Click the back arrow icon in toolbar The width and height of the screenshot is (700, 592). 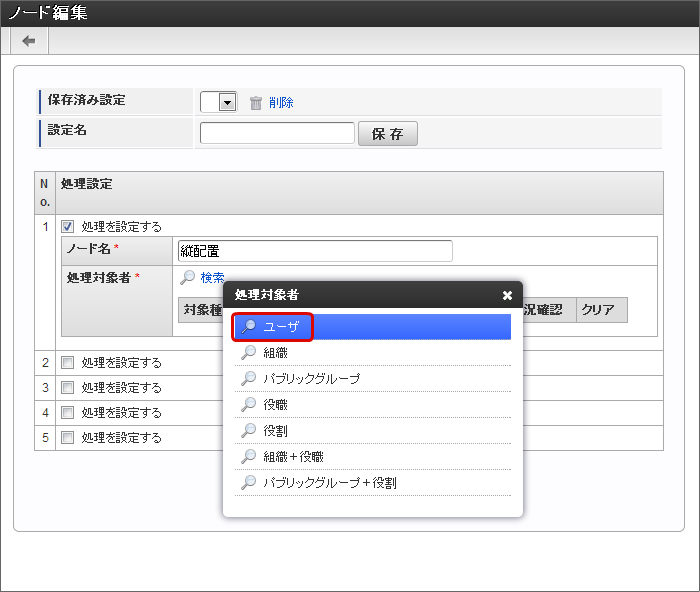pyautogui.click(x=28, y=41)
